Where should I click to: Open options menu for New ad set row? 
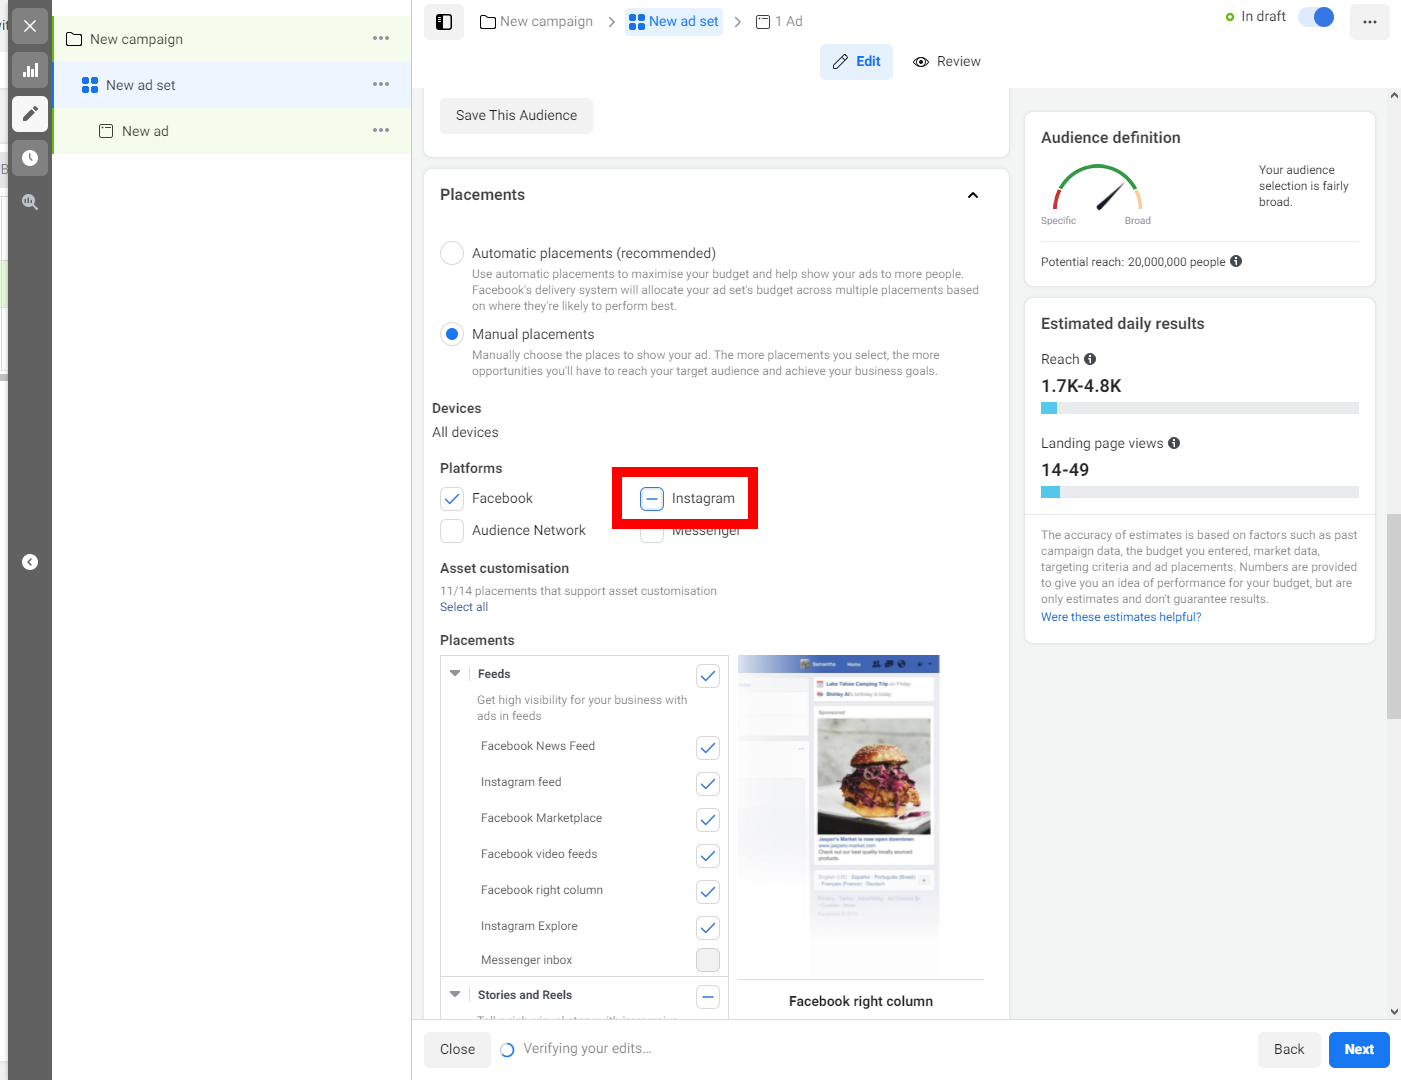click(x=381, y=84)
